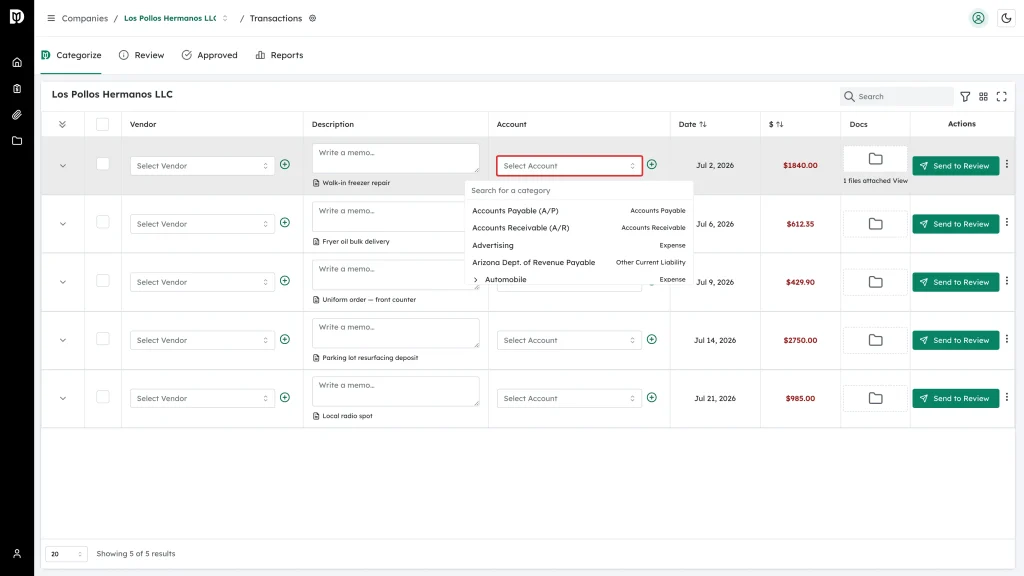Change the 20 rows-per-page selector

pos(66,554)
